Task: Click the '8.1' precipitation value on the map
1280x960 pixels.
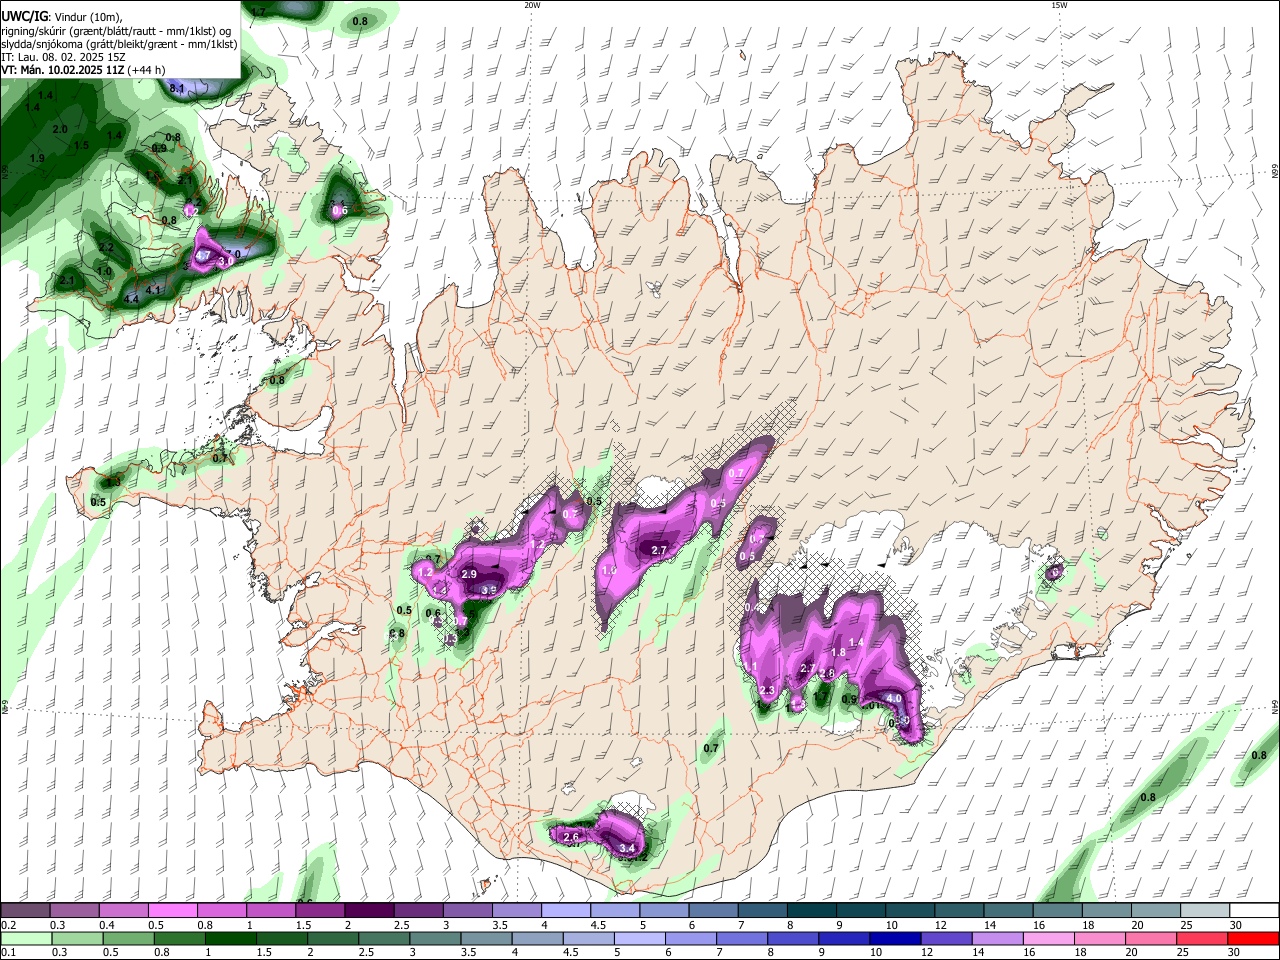Action: [177, 89]
